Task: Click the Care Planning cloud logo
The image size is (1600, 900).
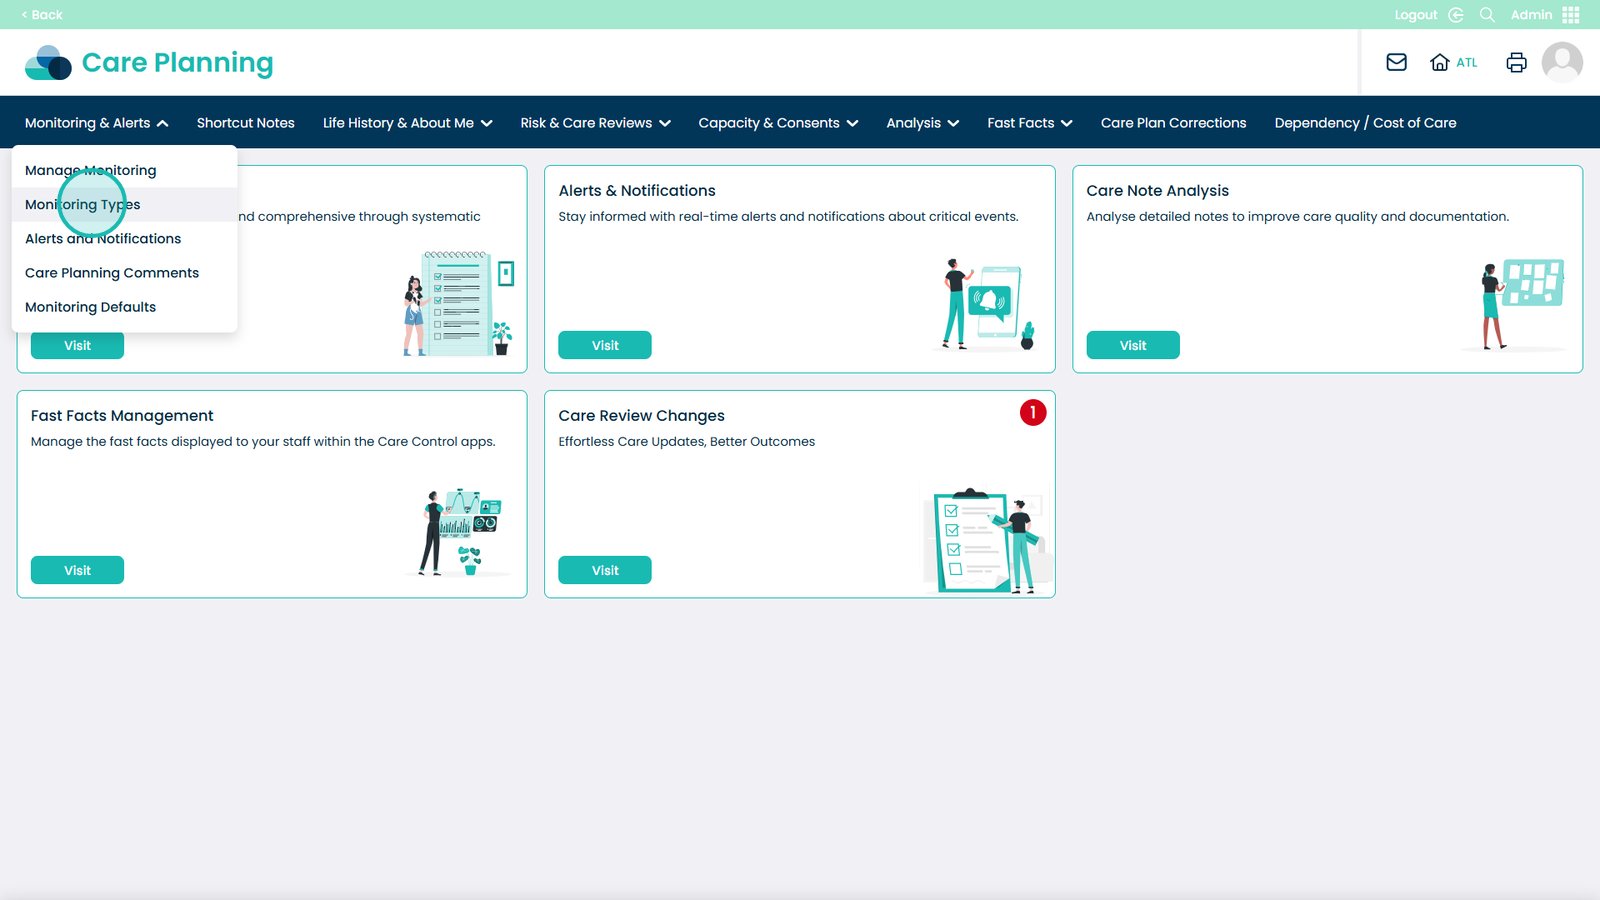Action: pyautogui.click(x=48, y=62)
